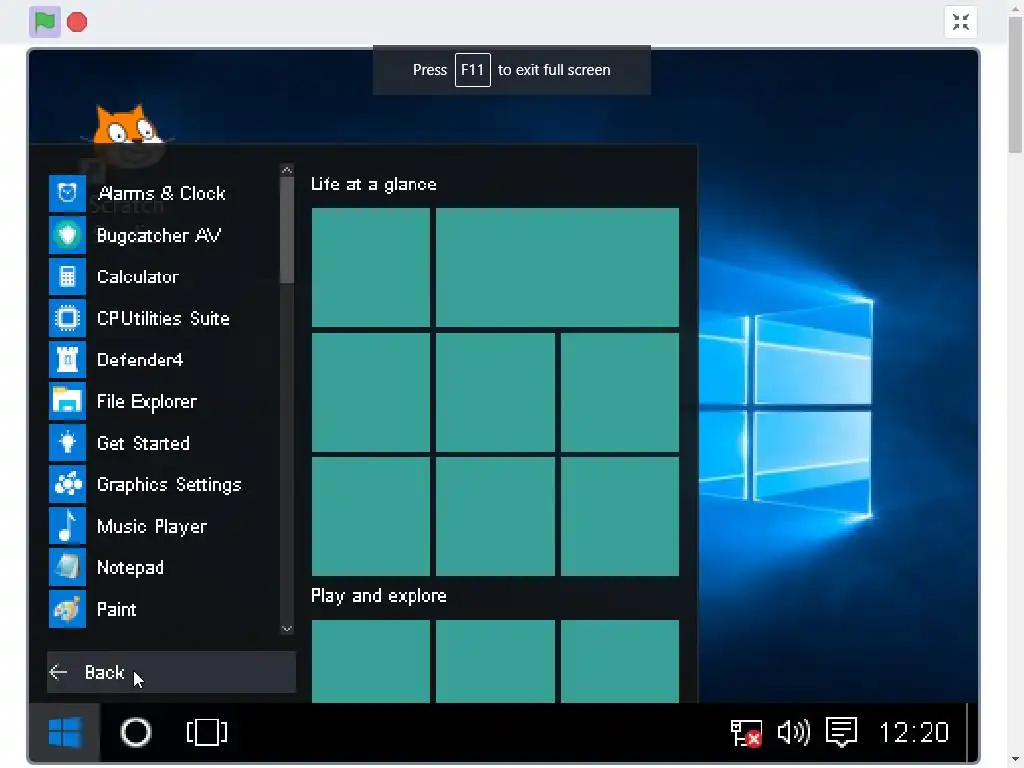
Task: Launch the Defender4 castle icon
Action: [67, 360]
